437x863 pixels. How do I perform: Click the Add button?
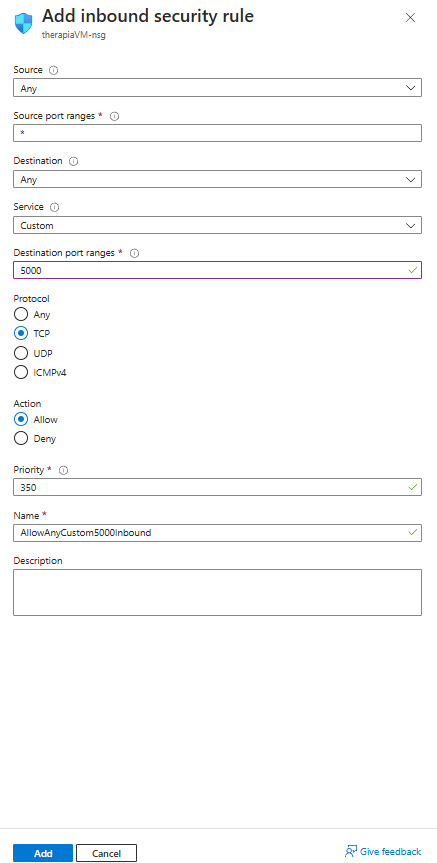click(43, 853)
